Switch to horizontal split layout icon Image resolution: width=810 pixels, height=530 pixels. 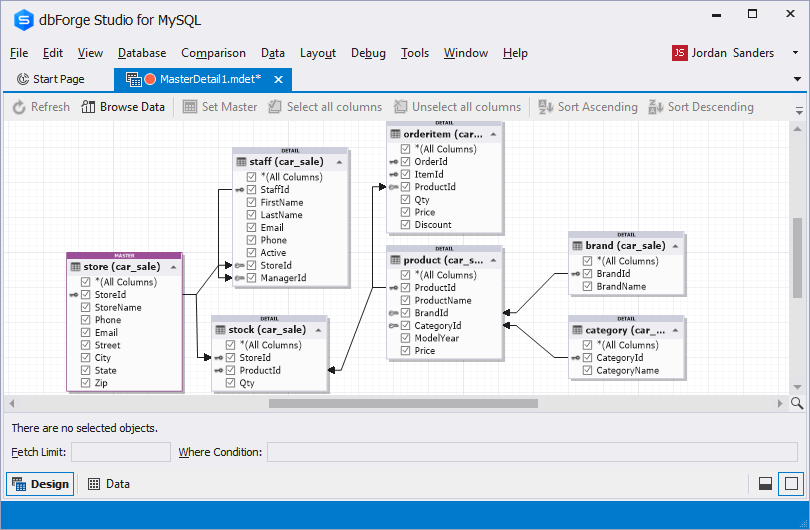tap(765, 484)
